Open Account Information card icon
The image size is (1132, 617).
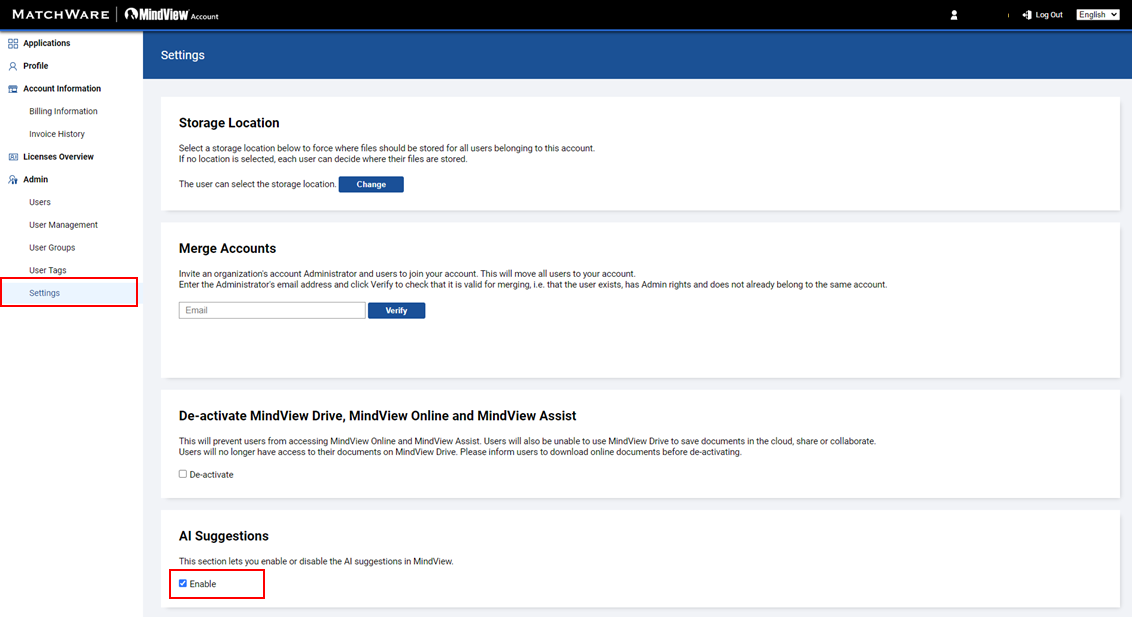tap(11, 88)
